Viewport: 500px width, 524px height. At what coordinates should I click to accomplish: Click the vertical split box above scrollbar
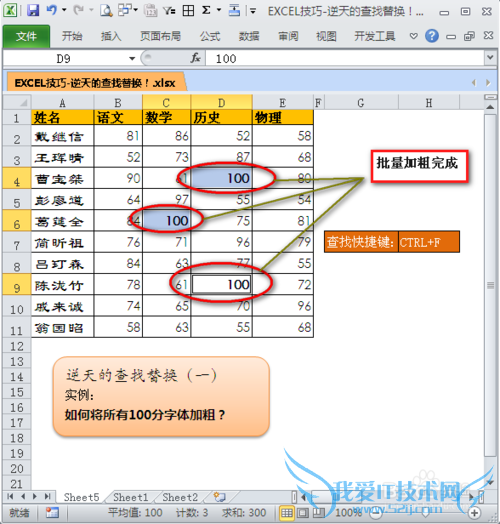pos(490,97)
